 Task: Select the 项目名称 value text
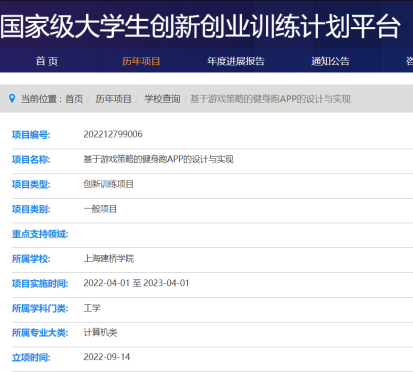tap(158, 159)
